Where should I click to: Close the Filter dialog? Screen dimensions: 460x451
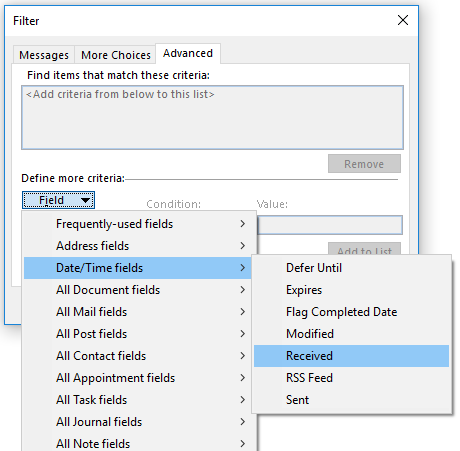coord(403,20)
